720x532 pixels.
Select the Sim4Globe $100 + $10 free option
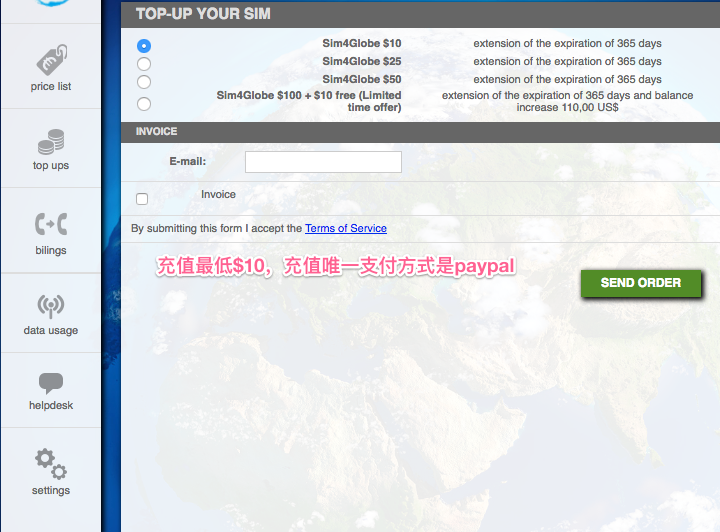[x=144, y=104]
